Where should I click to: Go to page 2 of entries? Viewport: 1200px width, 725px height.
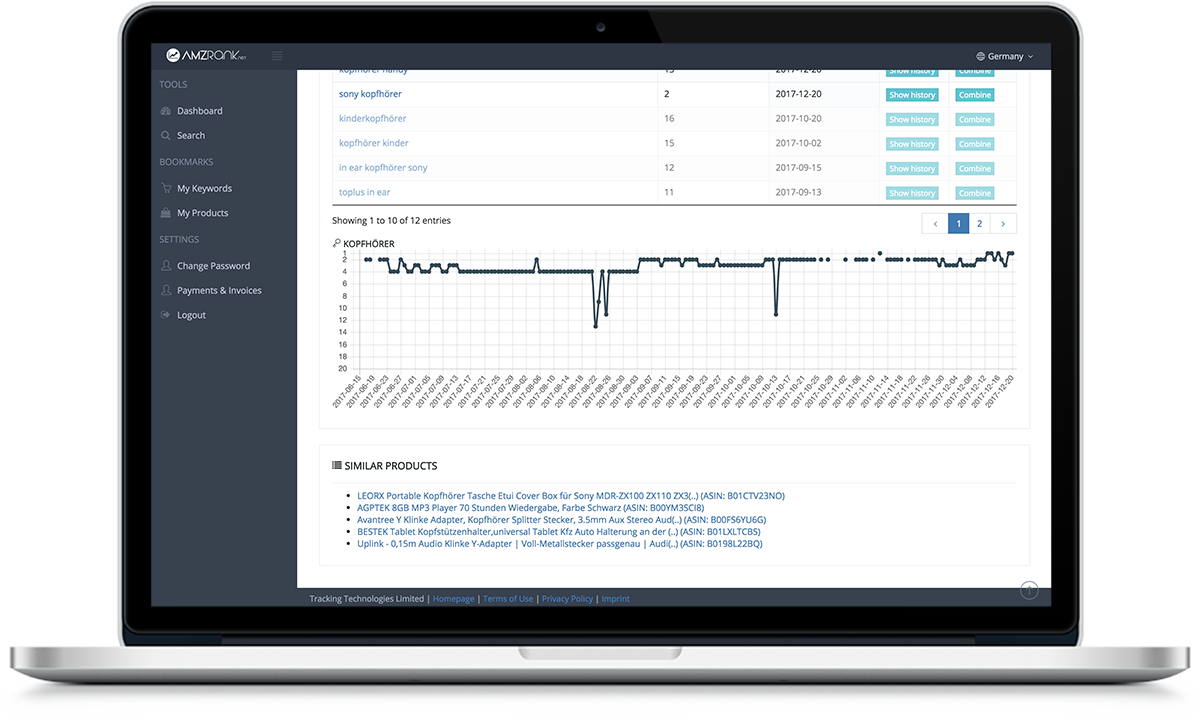tap(979, 224)
